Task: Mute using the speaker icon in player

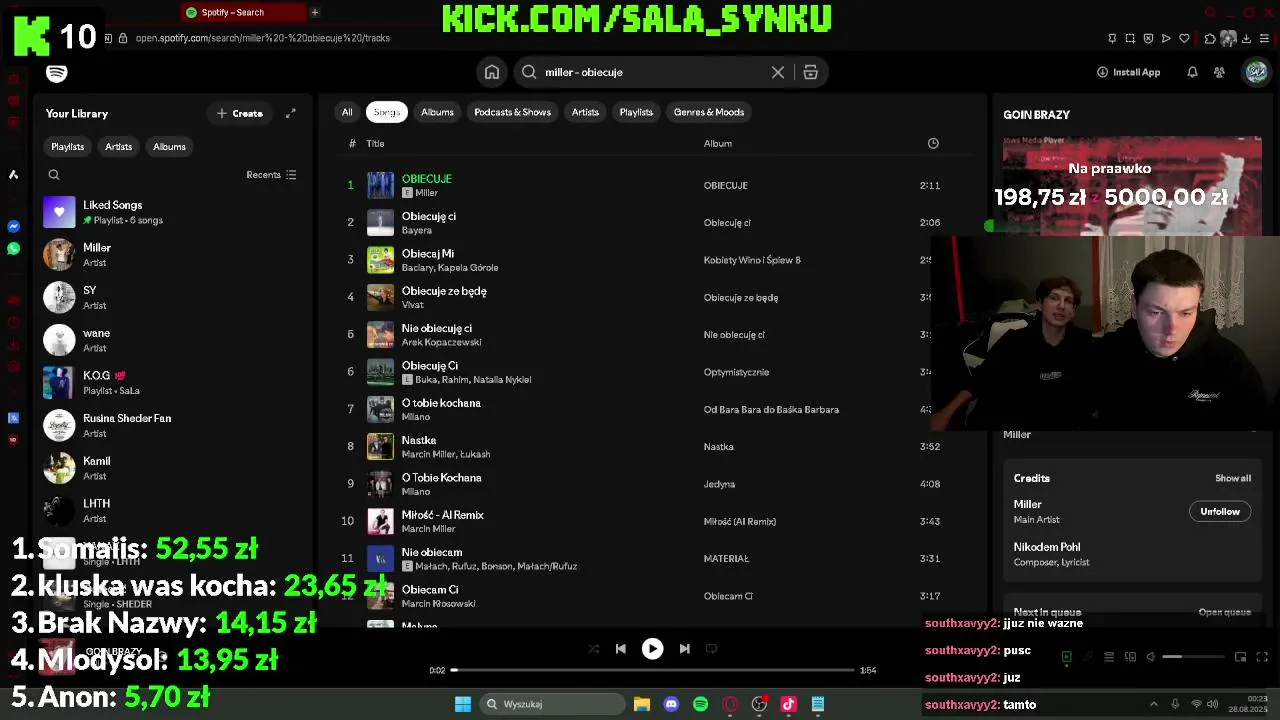Action: (1151, 657)
